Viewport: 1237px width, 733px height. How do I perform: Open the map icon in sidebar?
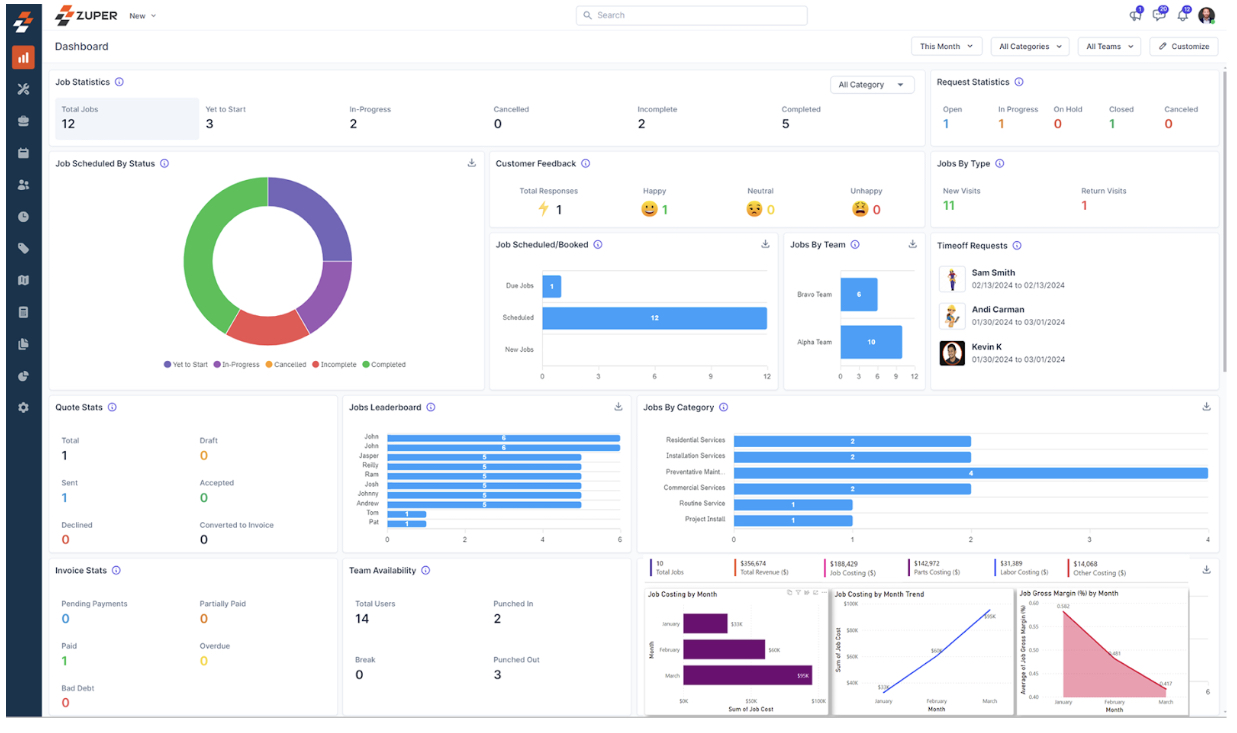pyautogui.click(x=24, y=280)
